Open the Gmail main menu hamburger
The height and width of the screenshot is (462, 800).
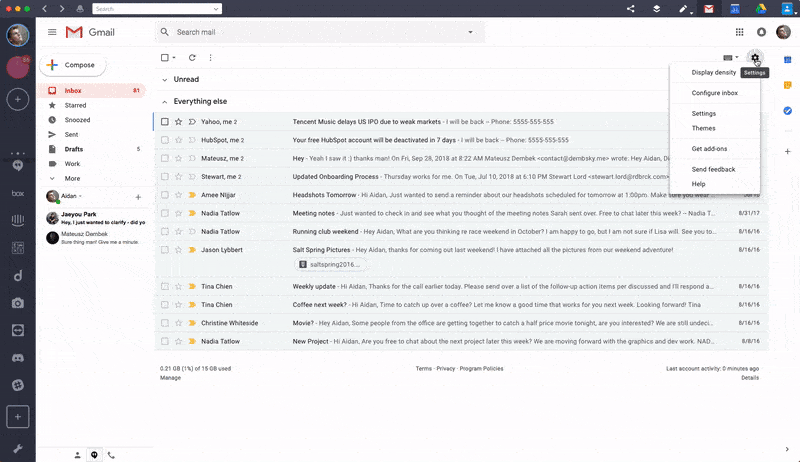(52, 32)
